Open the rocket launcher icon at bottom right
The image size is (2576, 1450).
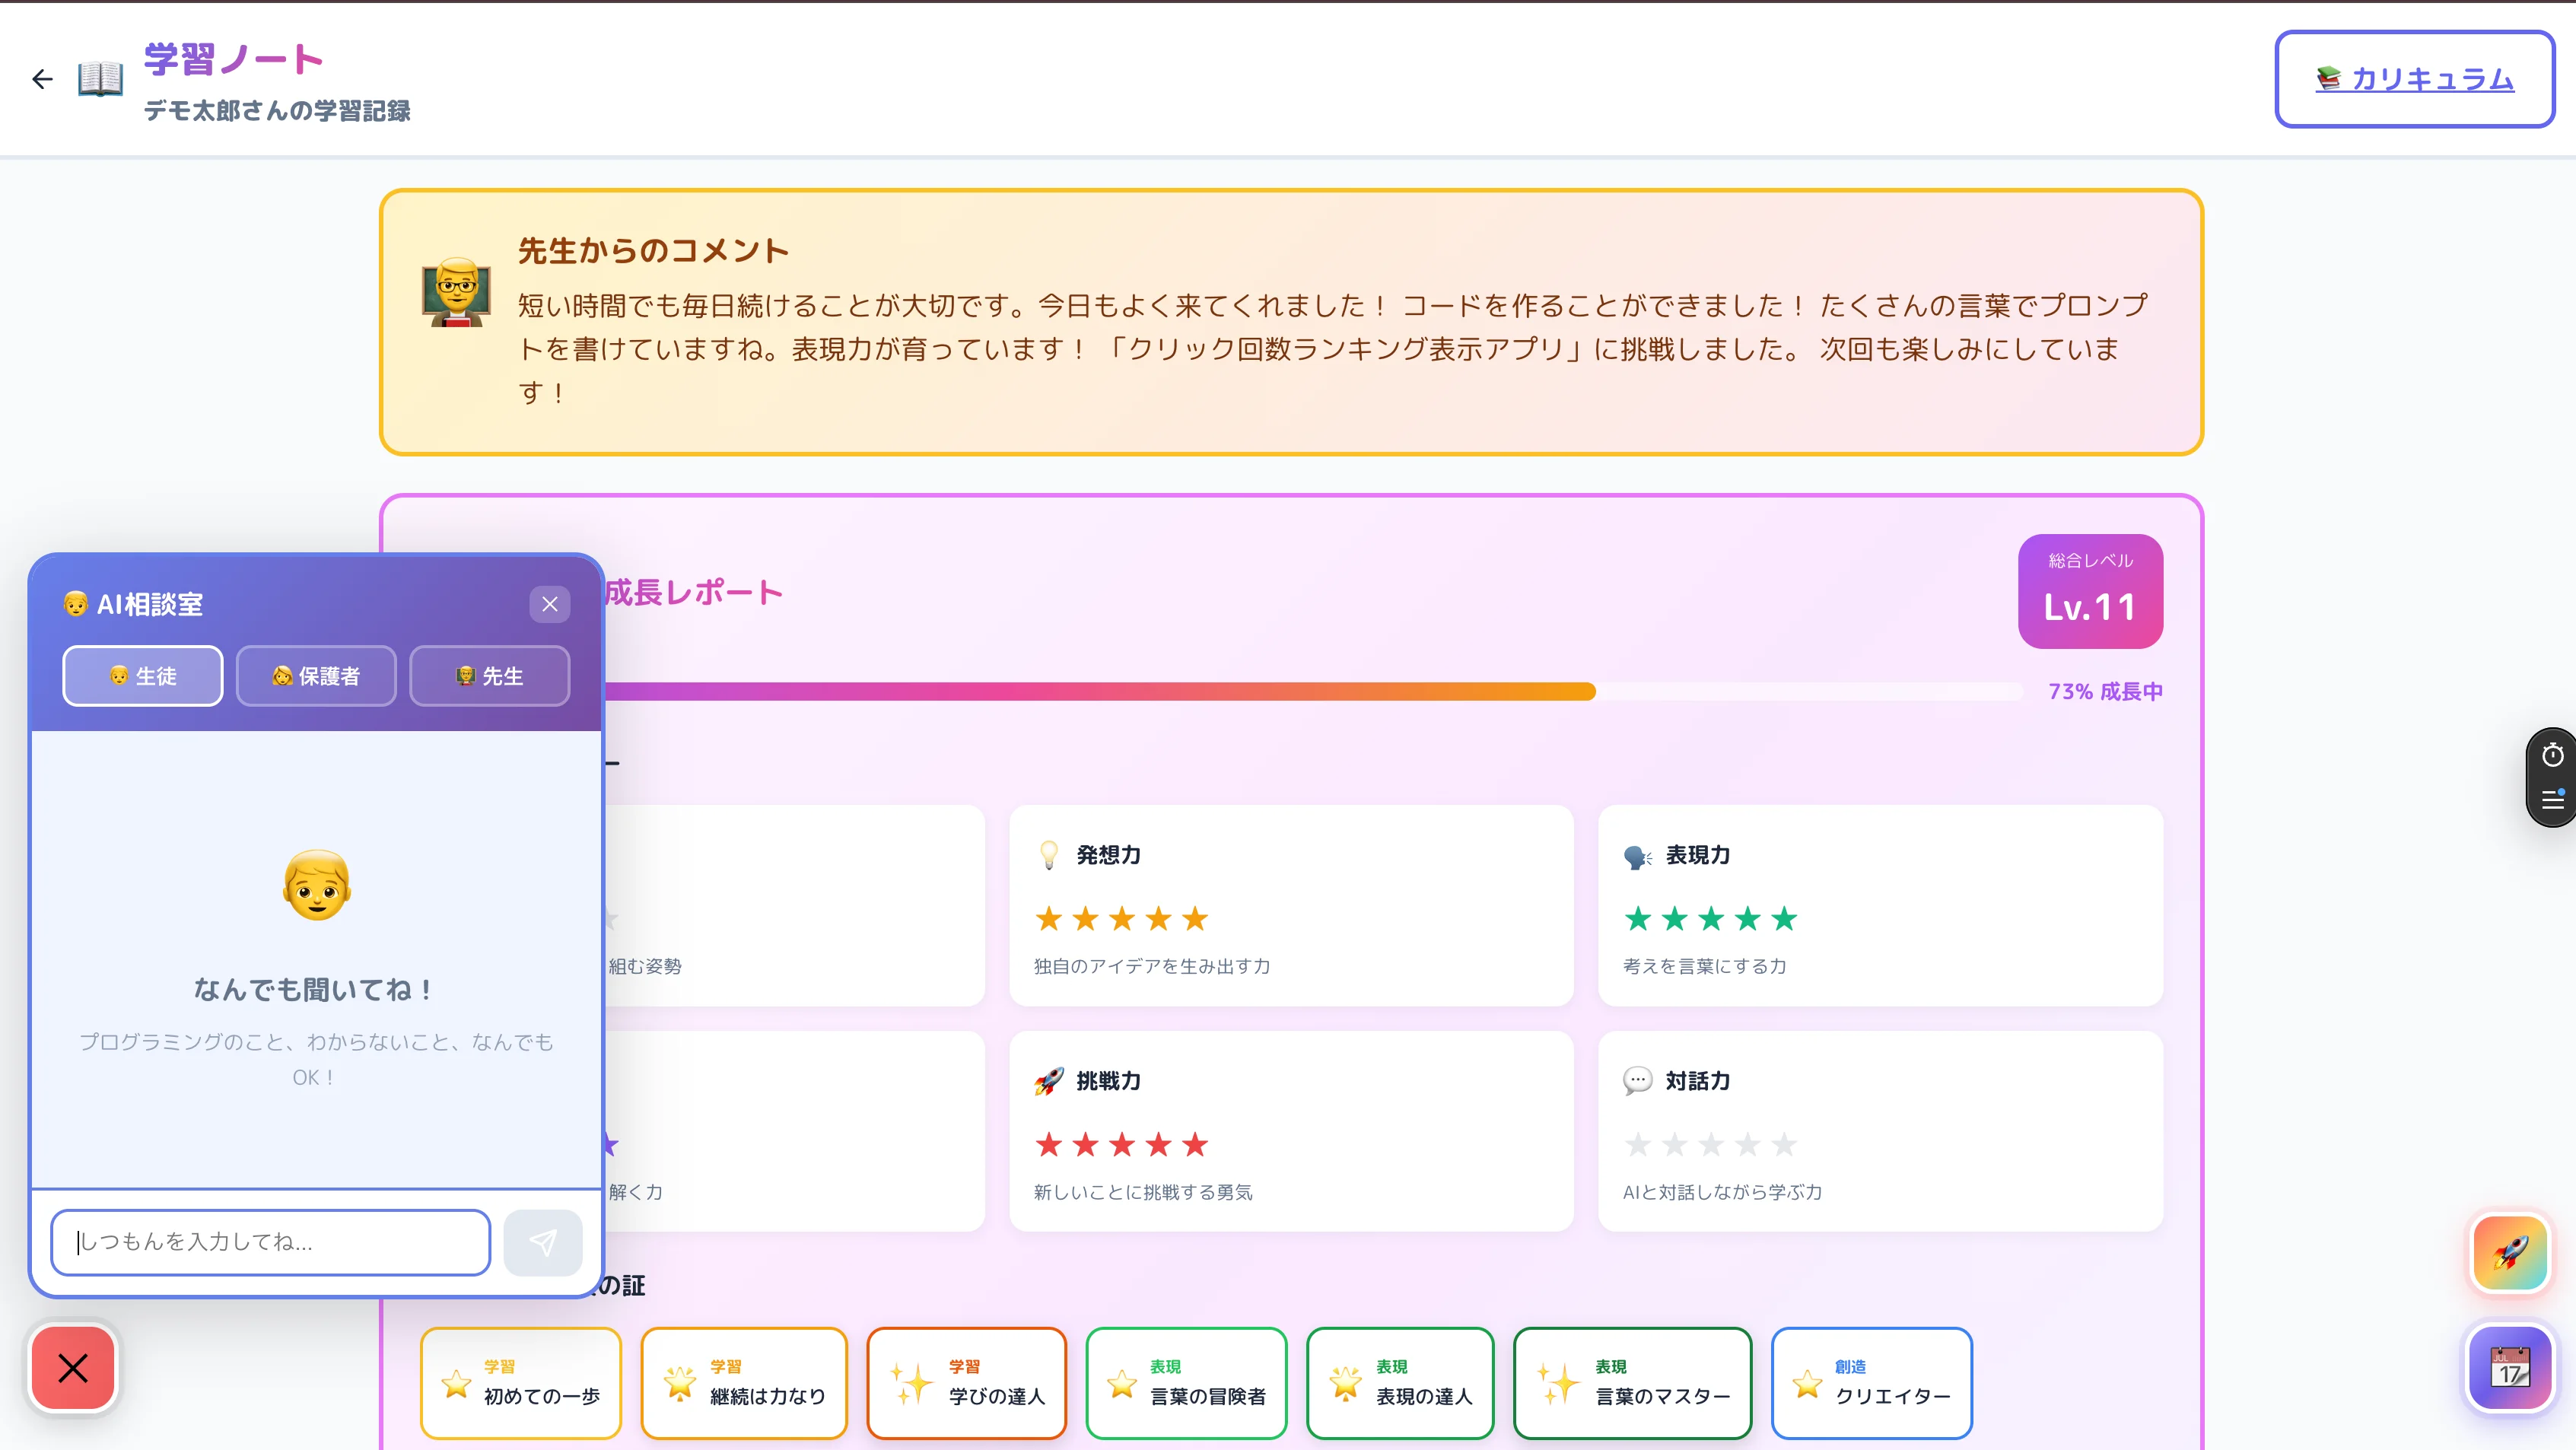tap(2510, 1253)
